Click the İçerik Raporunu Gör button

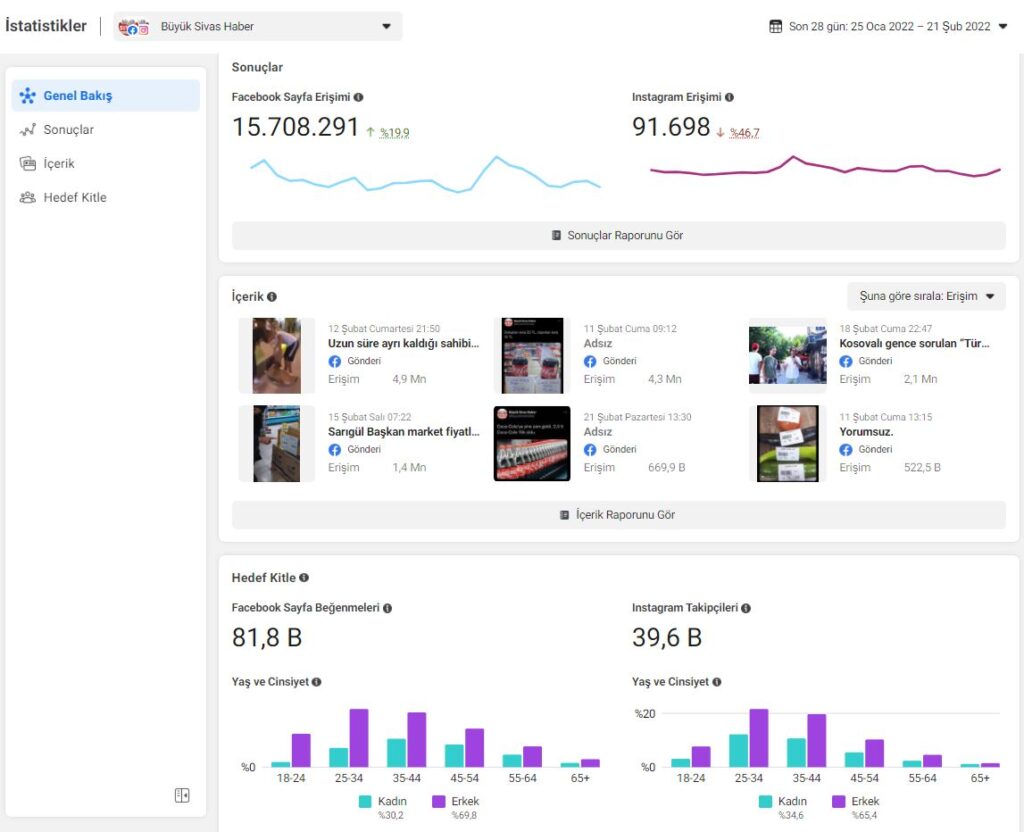pos(618,515)
